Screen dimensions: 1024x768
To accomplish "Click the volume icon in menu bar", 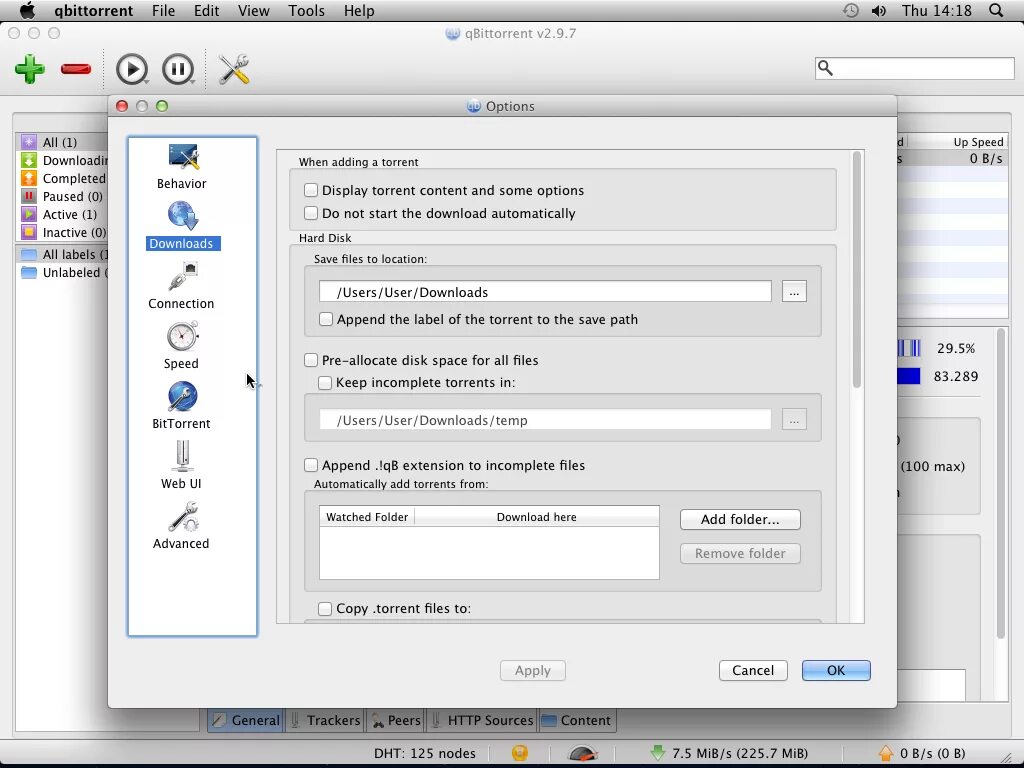I will (879, 10).
